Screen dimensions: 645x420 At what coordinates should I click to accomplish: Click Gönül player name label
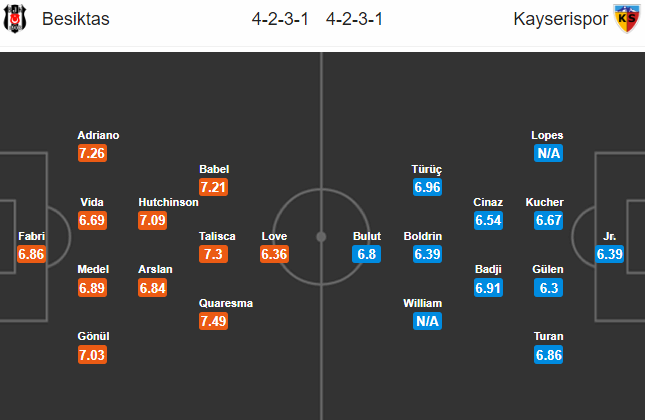tap(93, 336)
